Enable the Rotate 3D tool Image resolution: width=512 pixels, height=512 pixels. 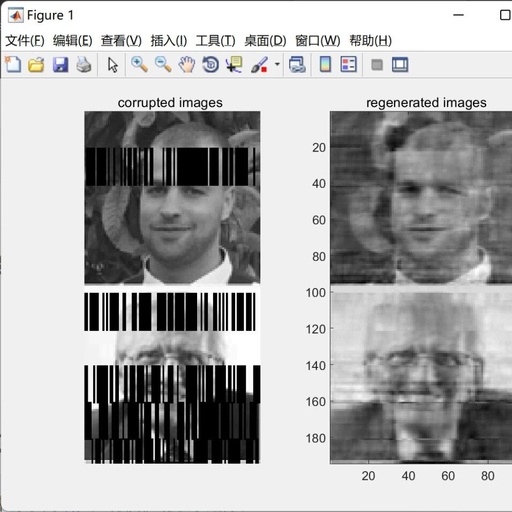pyautogui.click(x=211, y=65)
